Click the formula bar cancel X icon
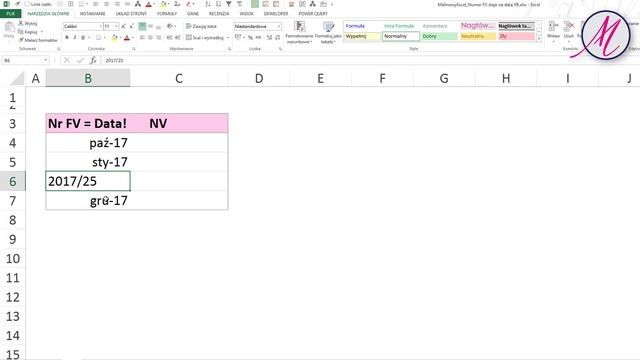This screenshot has height=360, width=640. (67, 60)
